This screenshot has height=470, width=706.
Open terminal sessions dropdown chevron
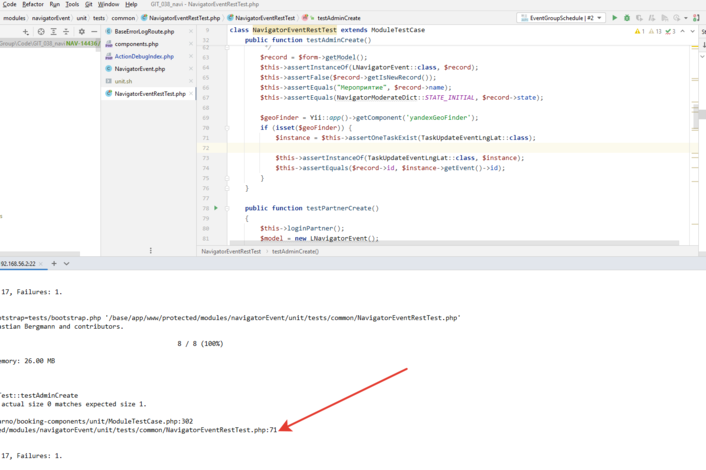coord(67,263)
